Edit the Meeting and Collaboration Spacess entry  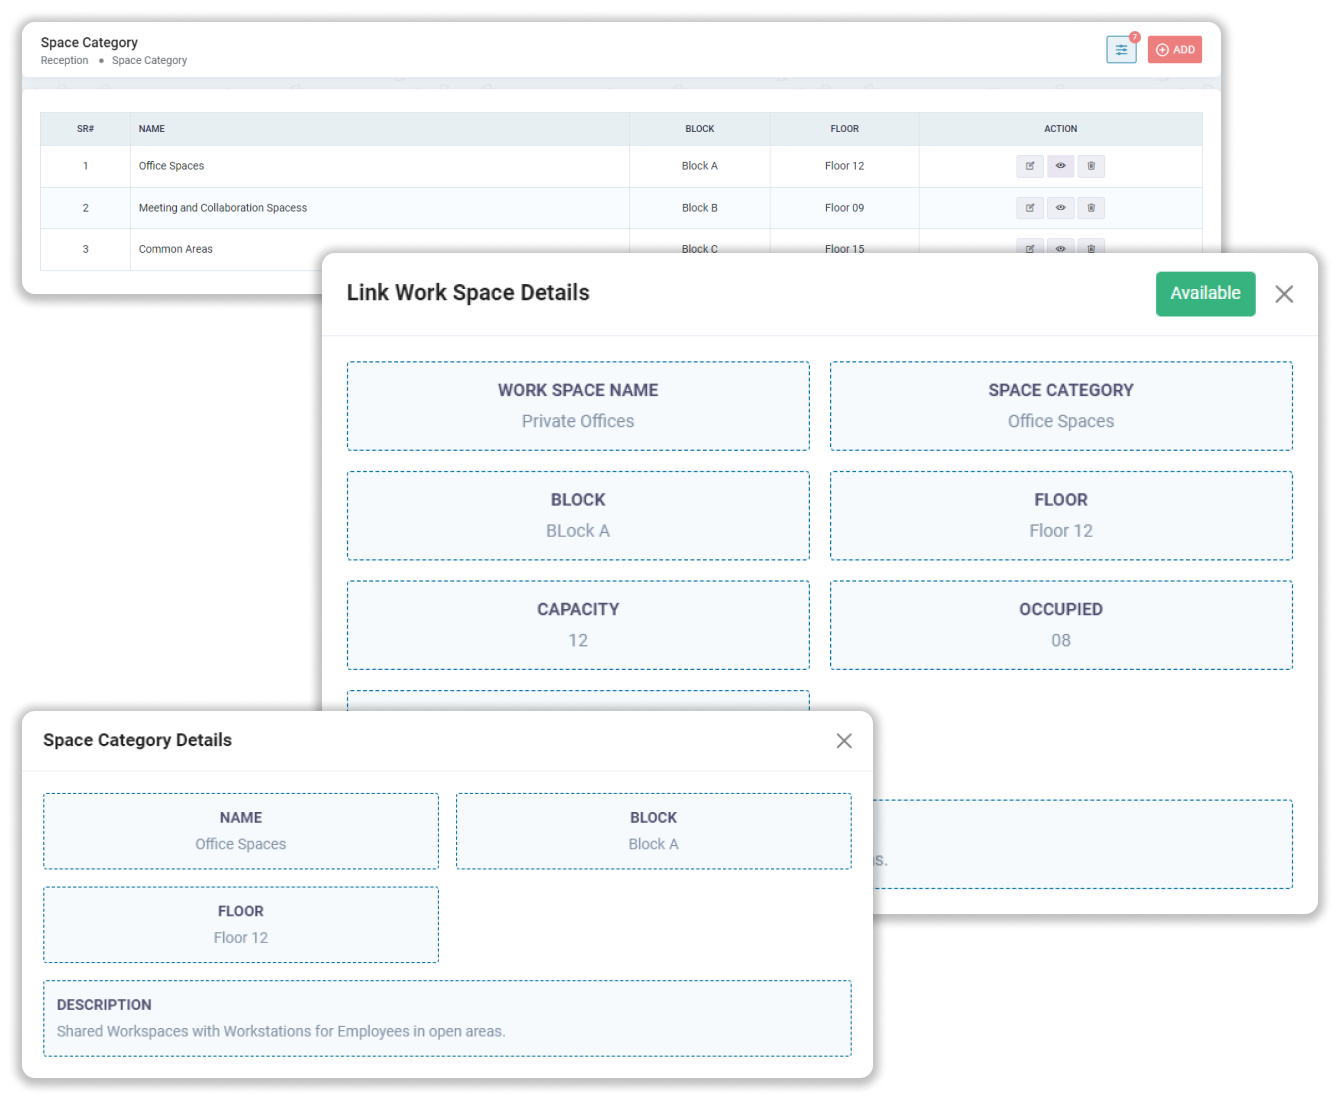tap(1030, 208)
